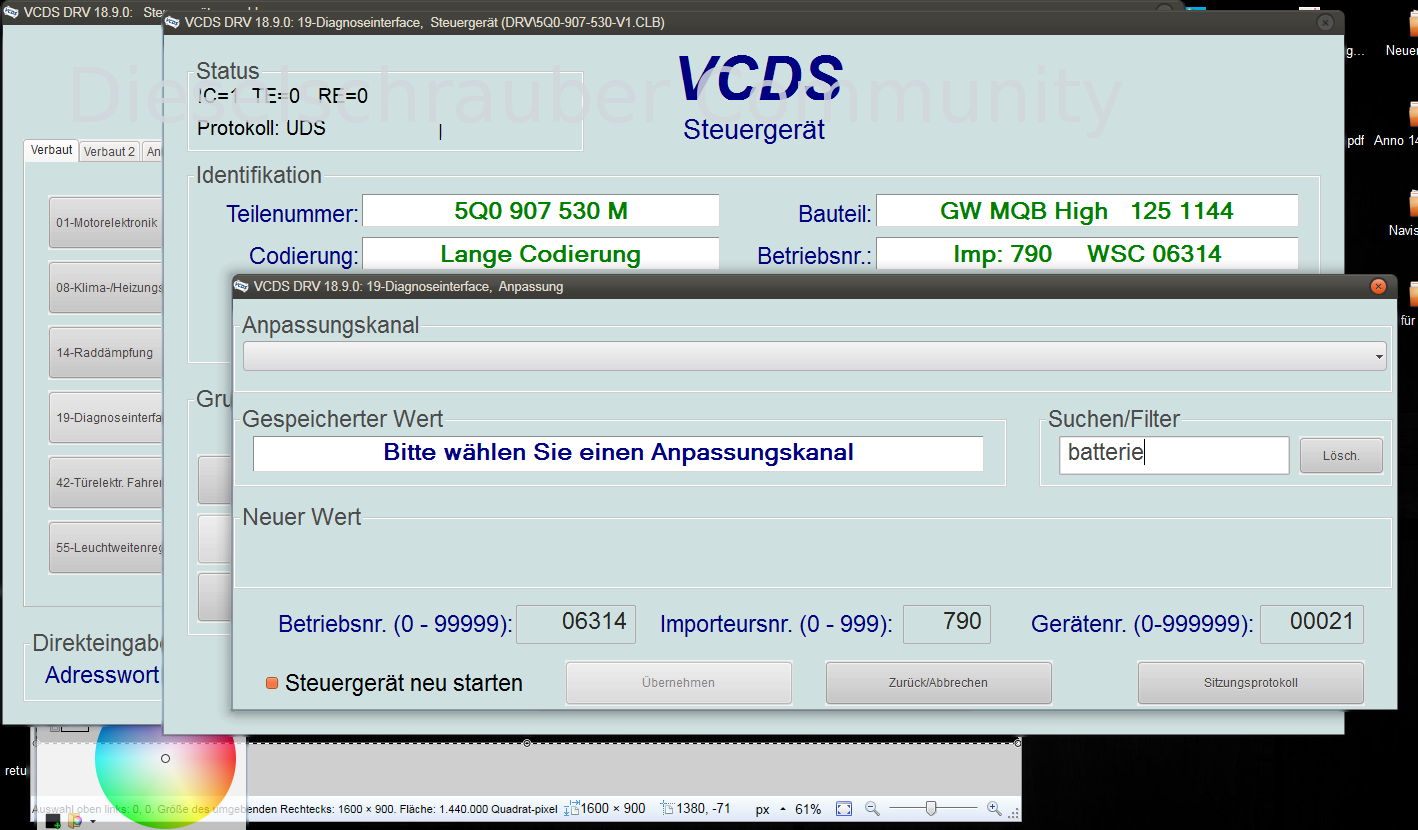1418x830 pixels.
Task: Click the cursor position icon beside 1380, -71
Action: 667,808
